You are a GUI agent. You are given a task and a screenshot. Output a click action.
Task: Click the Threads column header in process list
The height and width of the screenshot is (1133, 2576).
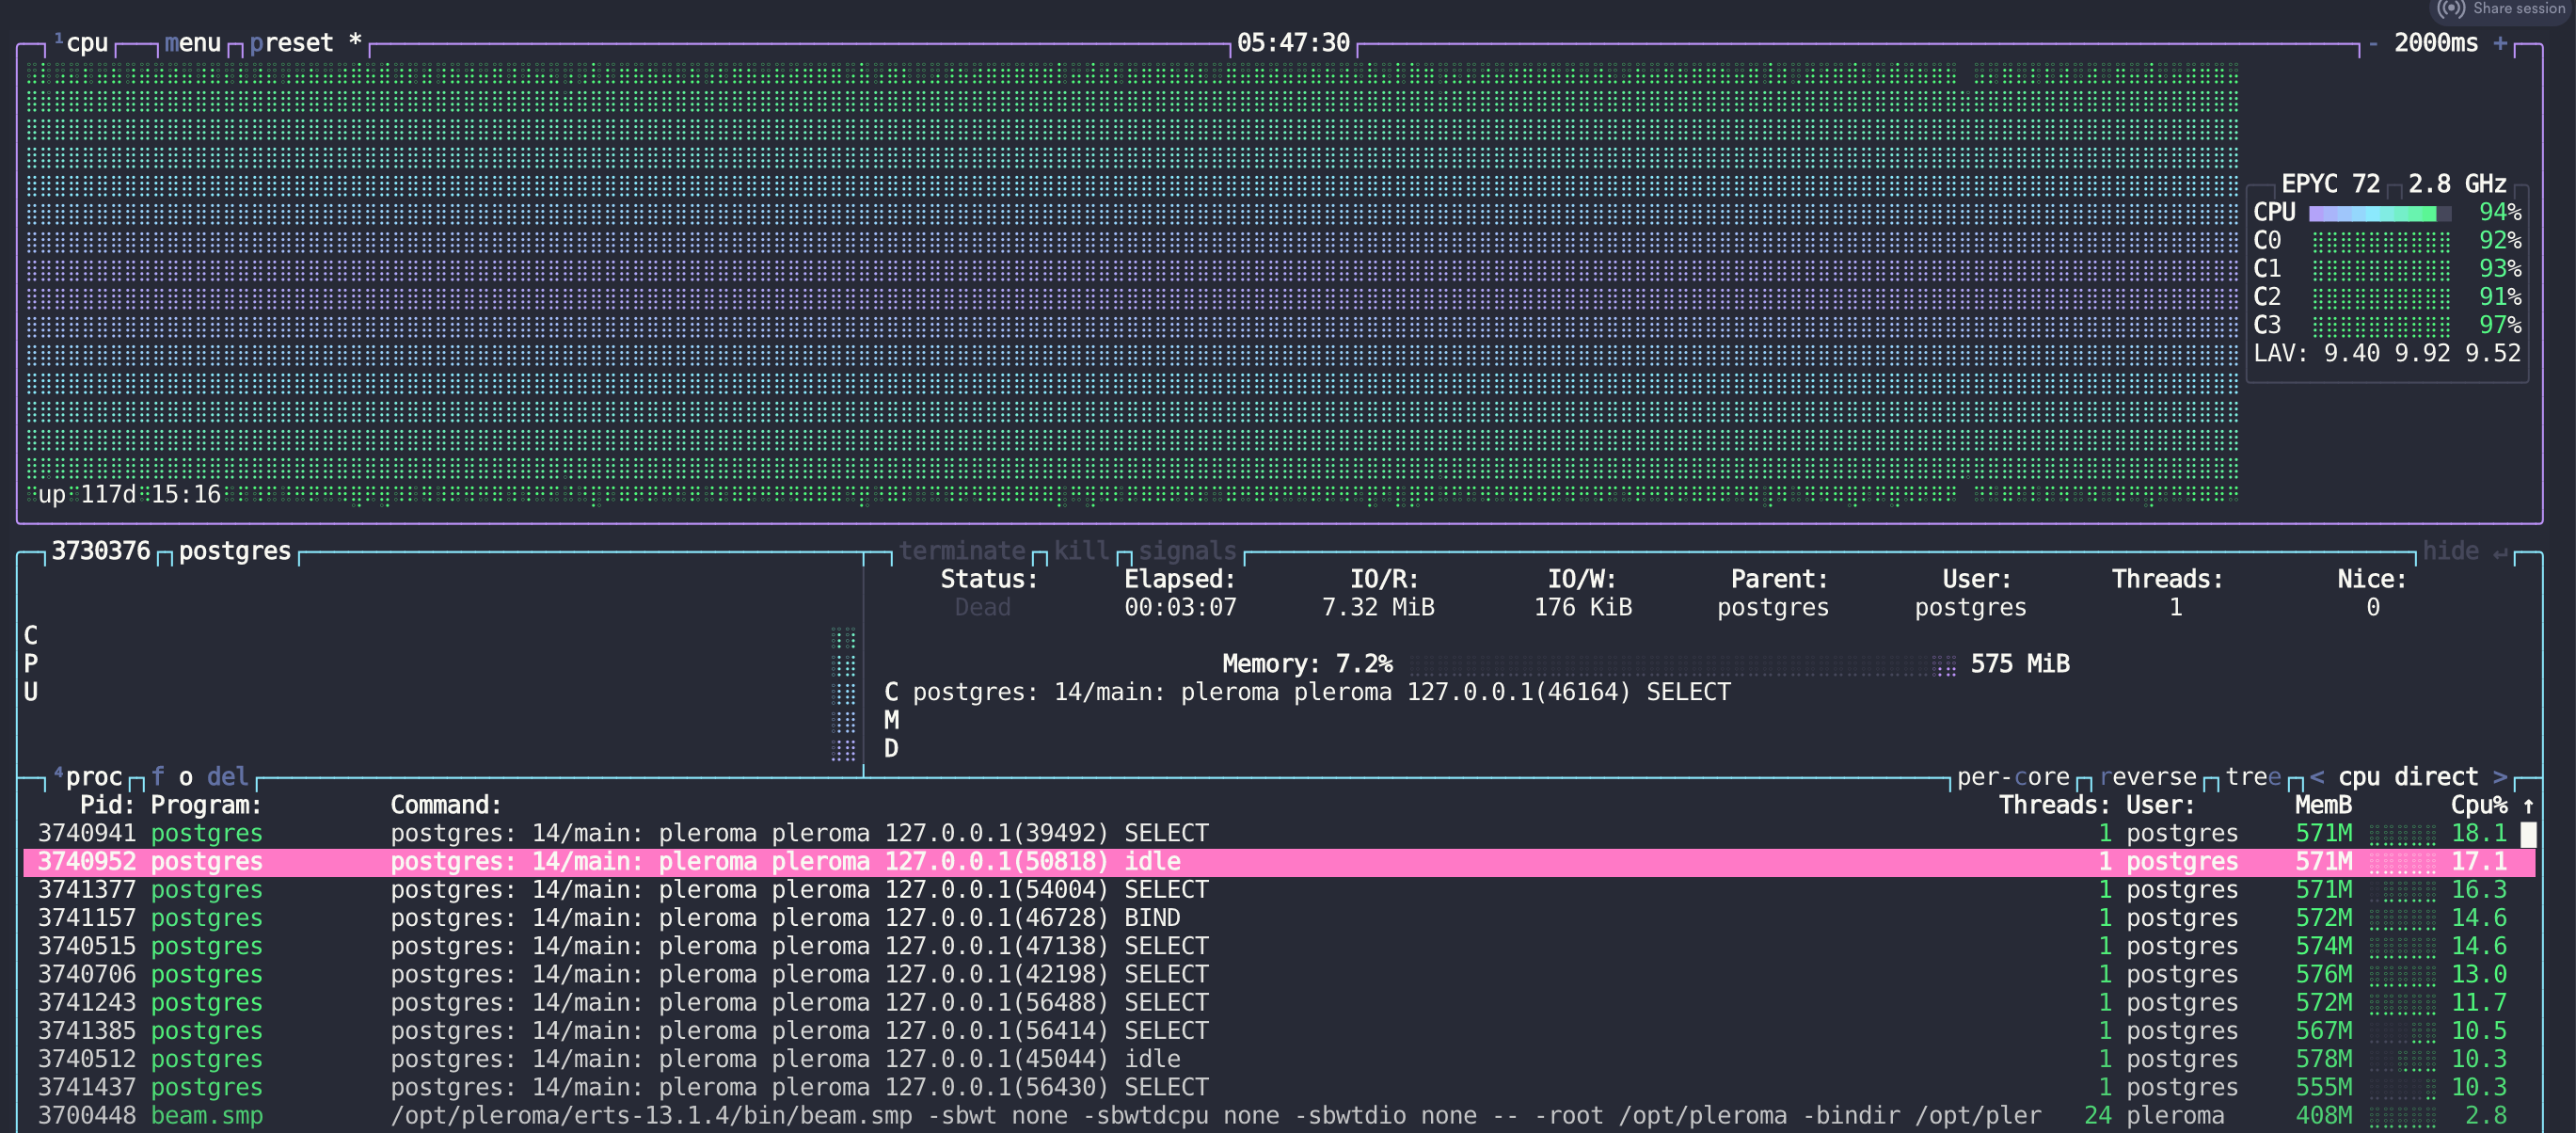[x=2054, y=805]
